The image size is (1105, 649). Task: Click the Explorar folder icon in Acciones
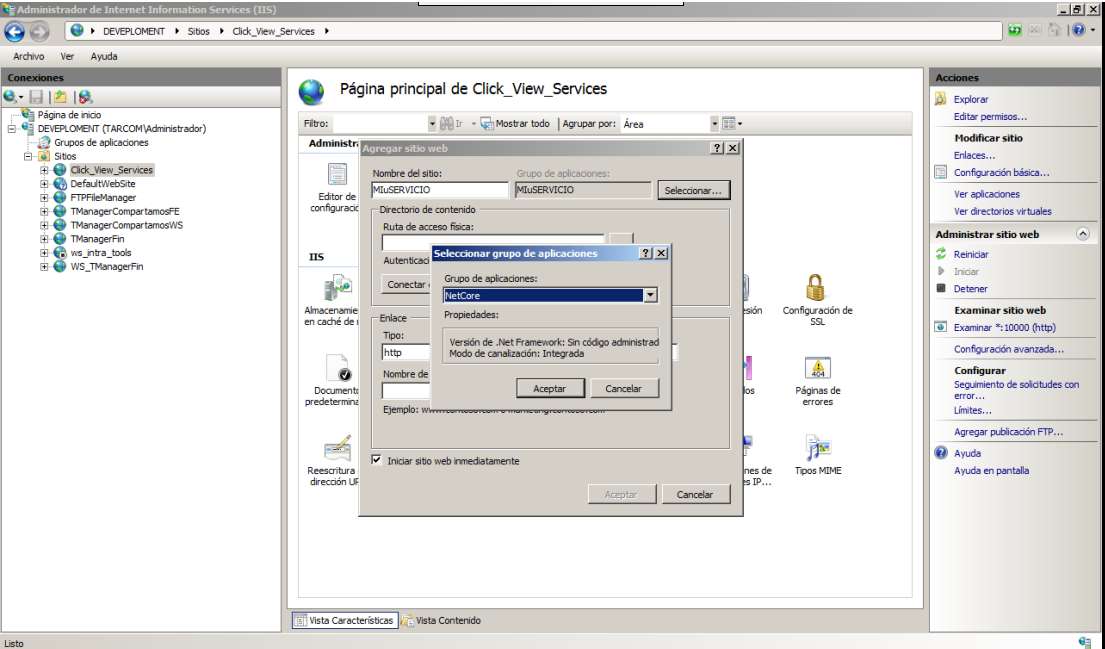click(940, 99)
